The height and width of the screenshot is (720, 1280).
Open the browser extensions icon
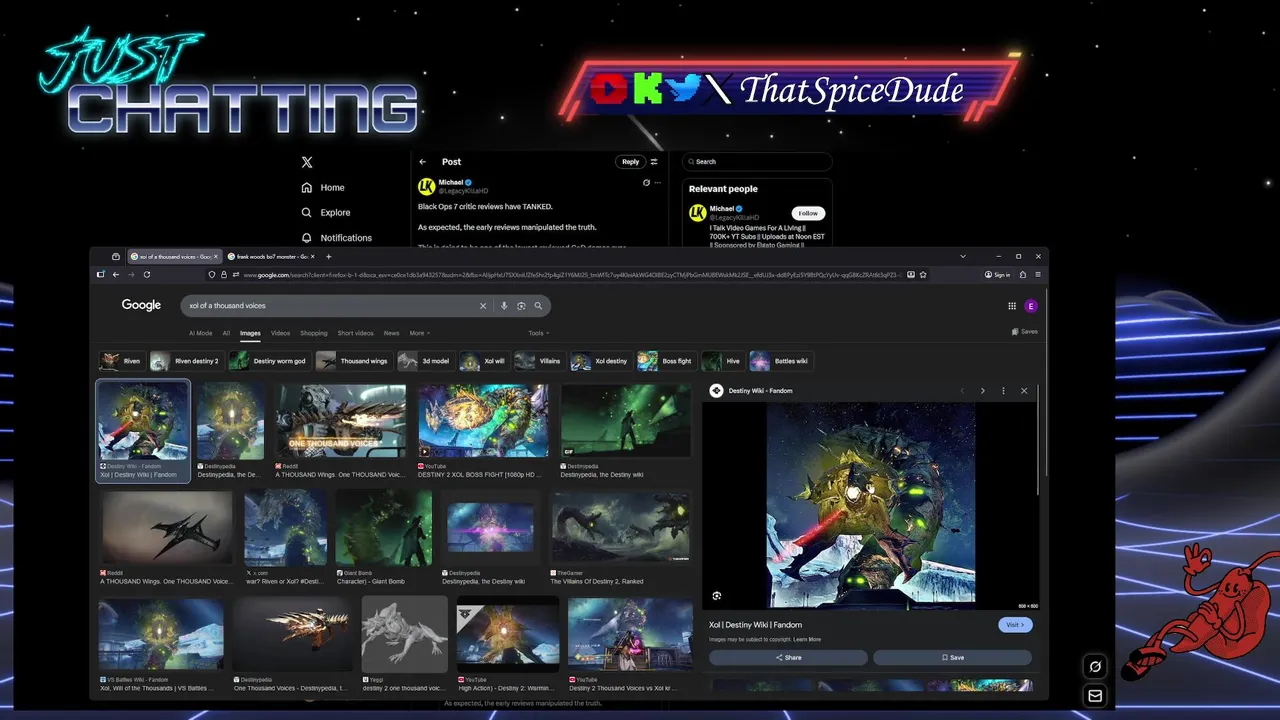pyautogui.click(x=1022, y=274)
